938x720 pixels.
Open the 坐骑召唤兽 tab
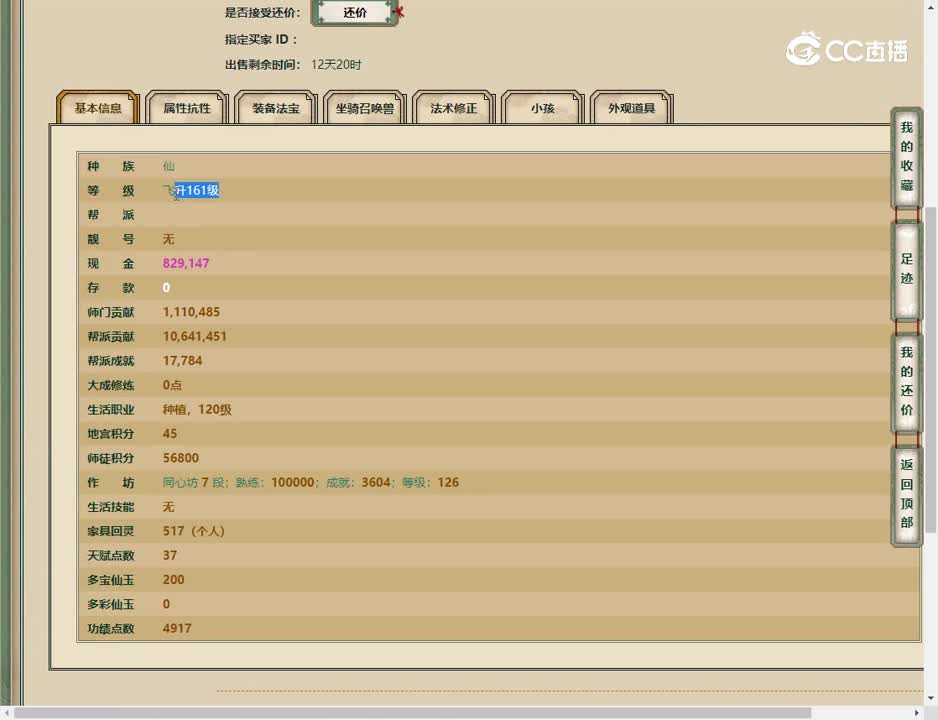364,108
